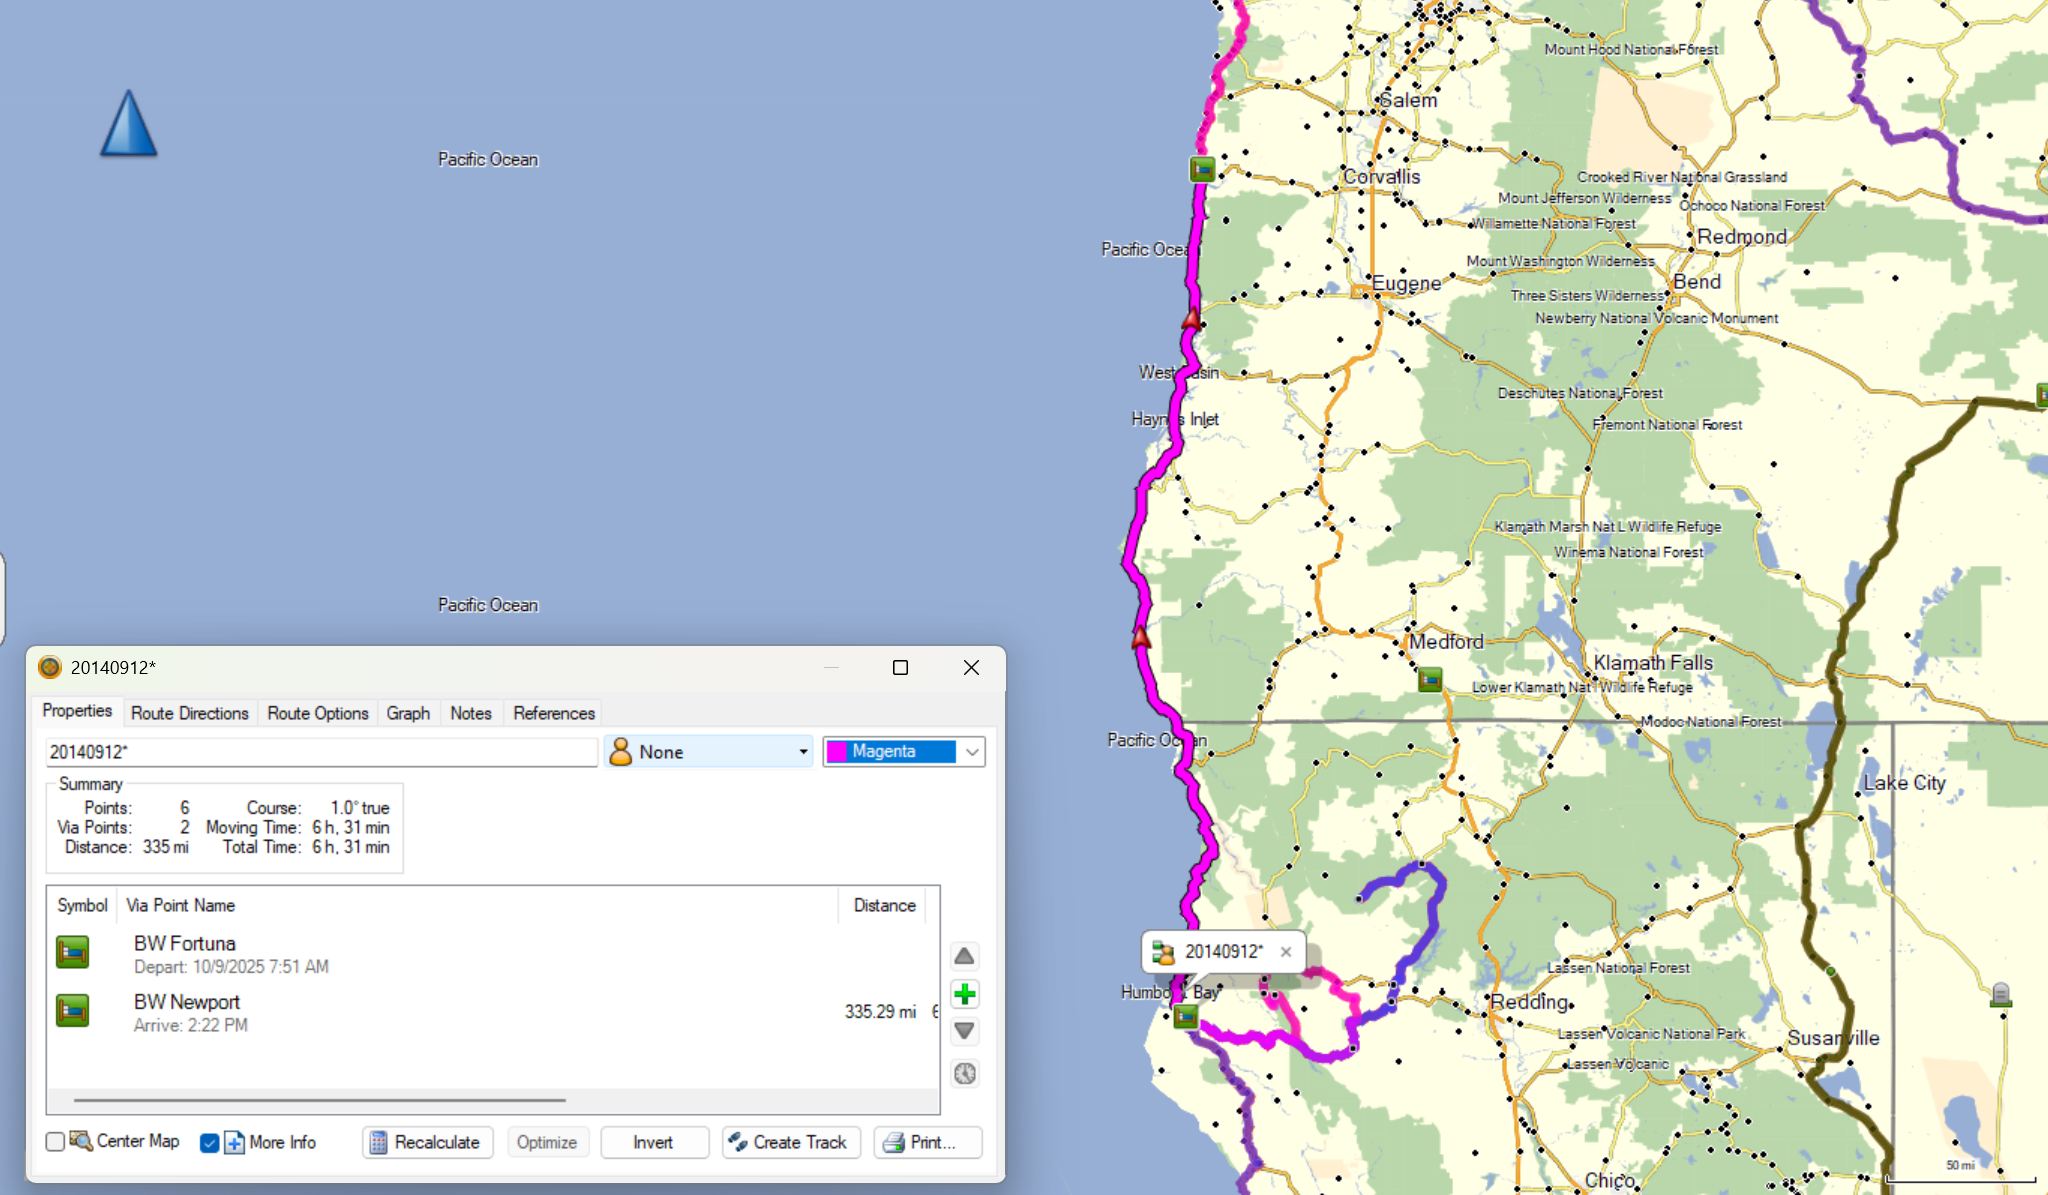
Task: Uncheck the More Info checkbox
Action: (x=209, y=1142)
